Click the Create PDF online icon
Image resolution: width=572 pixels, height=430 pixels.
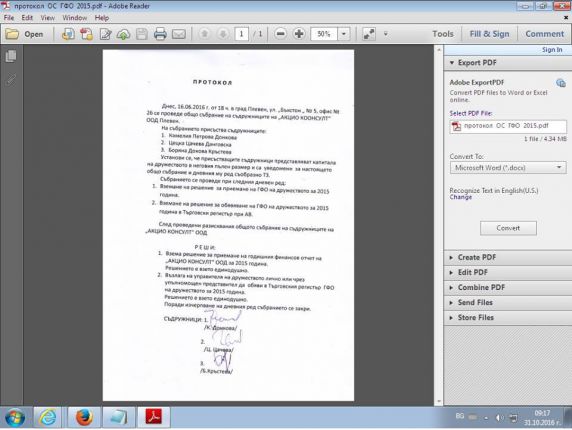(x=86, y=34)
